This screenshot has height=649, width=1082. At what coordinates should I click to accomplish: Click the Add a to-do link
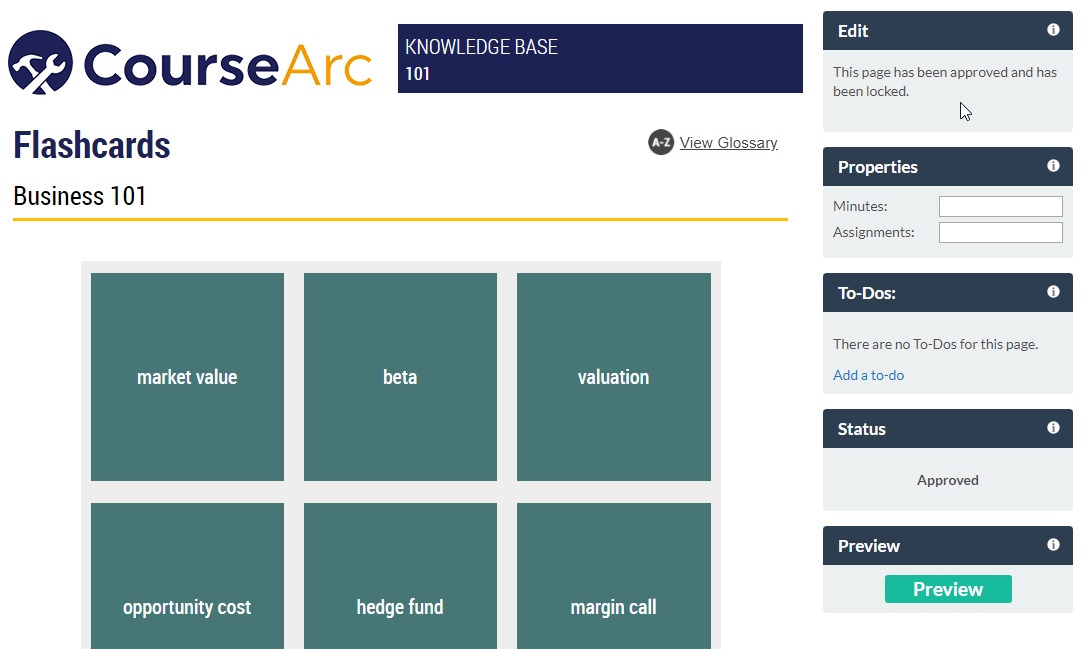868,375
